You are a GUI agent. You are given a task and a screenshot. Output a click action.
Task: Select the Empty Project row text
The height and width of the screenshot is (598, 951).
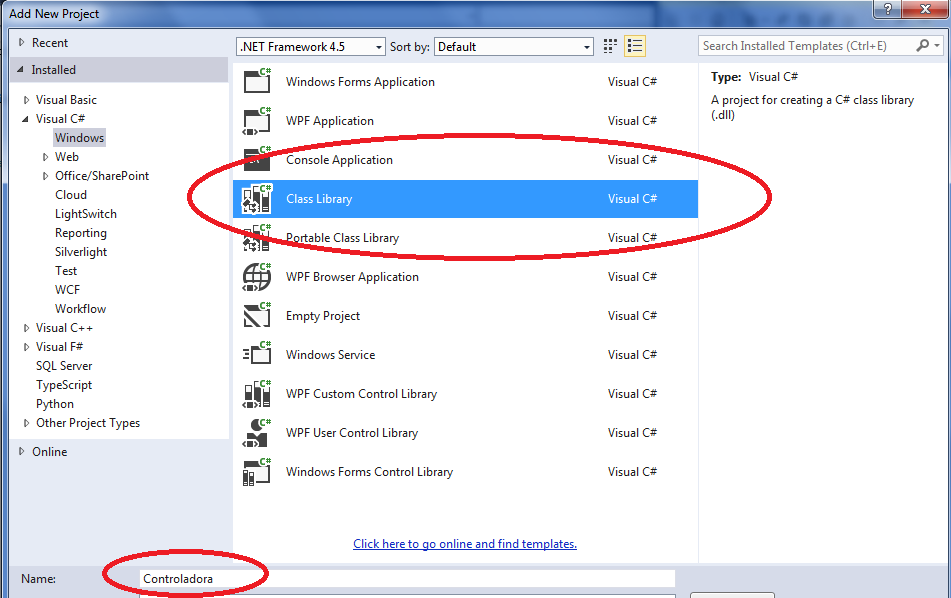click(x=323, y=316)
